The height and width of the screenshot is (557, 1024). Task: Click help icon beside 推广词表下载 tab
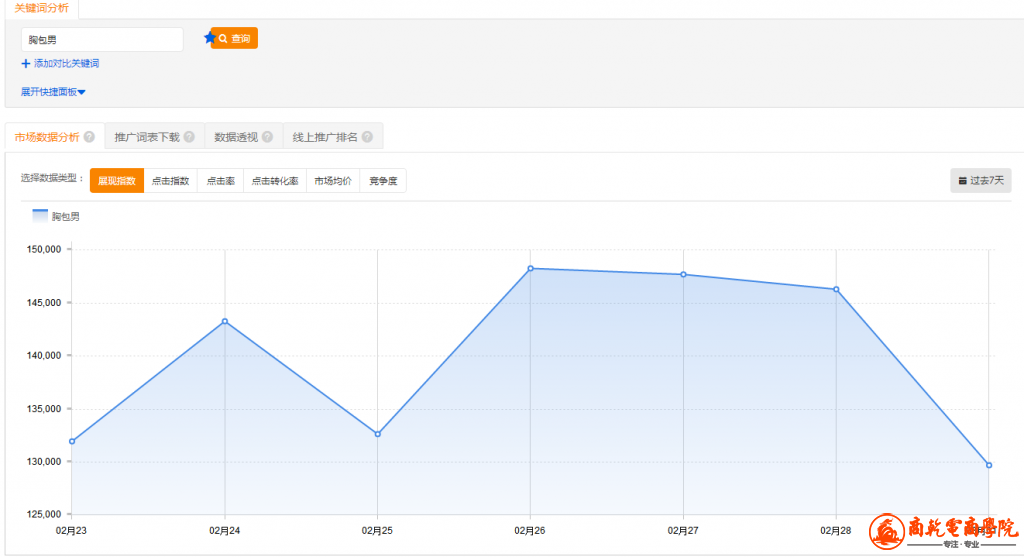point(189,137)
